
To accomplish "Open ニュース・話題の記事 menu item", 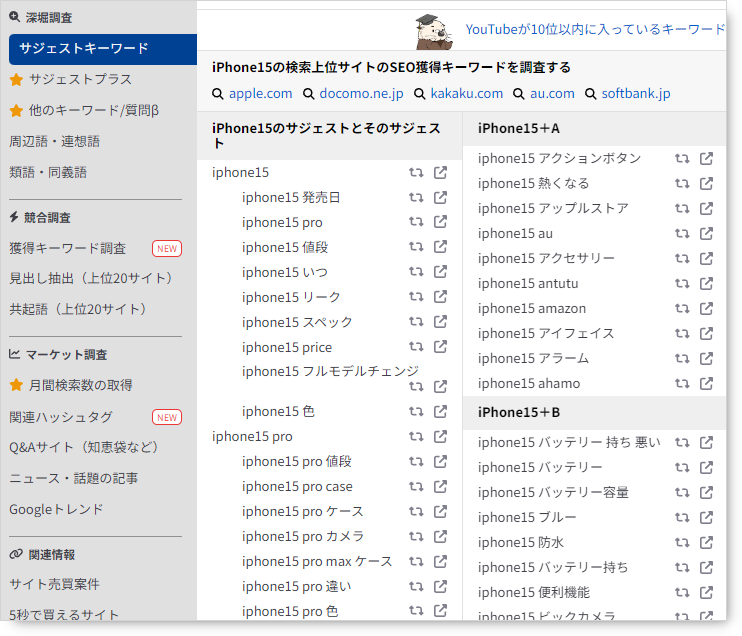I will [73, 478].
